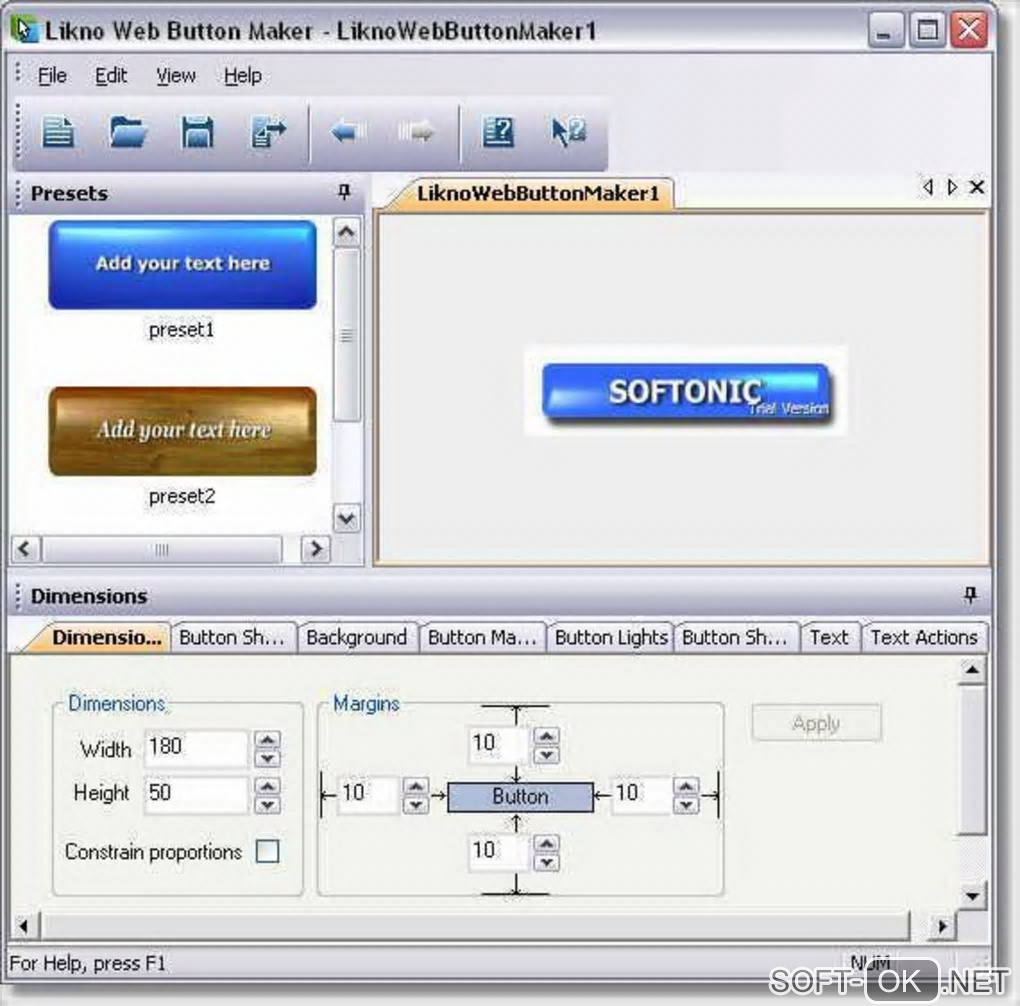This screenshot has width=1020, height=1006.
Task: Click Presets horizontal scroll right arrow
Action: (316, 549)
